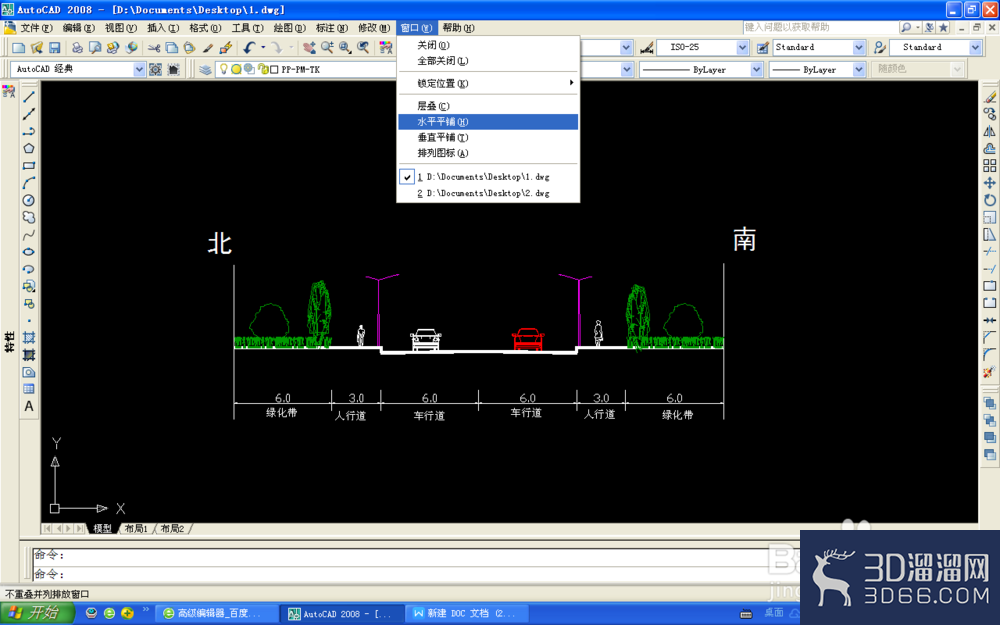Select the Line tool in draw toolbar

click(x=29, y=97)
